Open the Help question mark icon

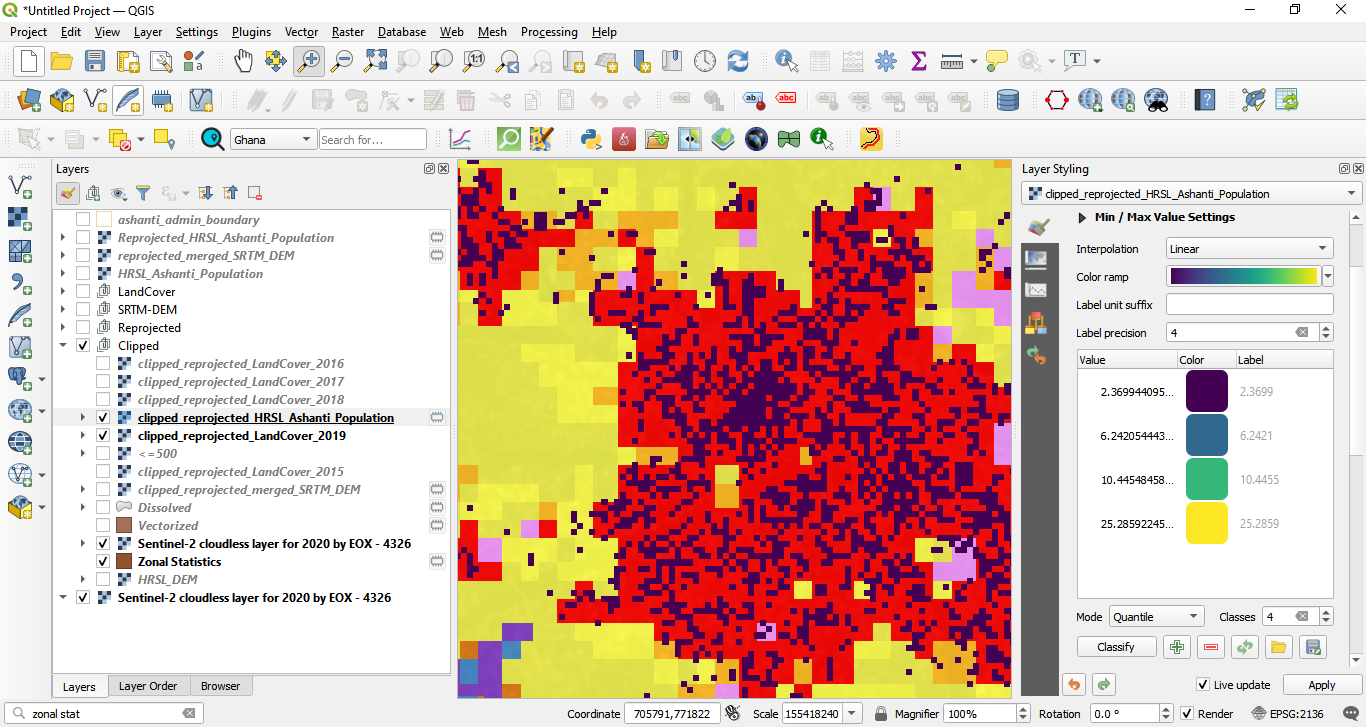pos(1206,100)
